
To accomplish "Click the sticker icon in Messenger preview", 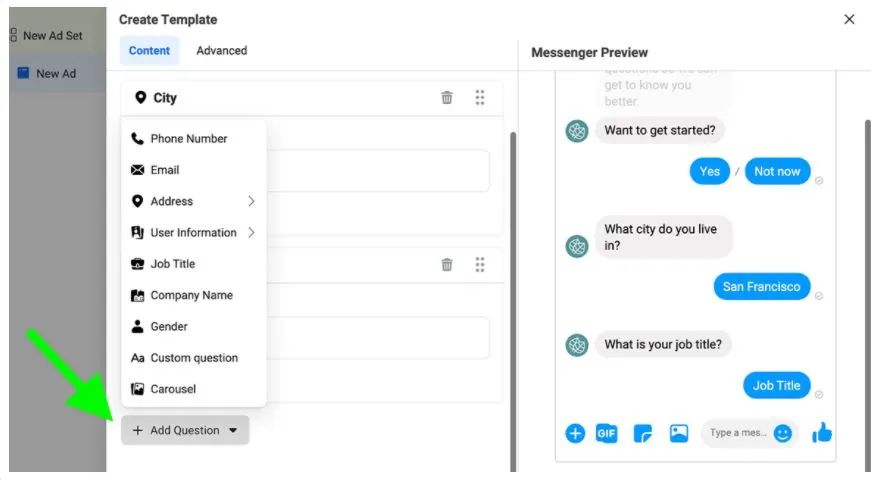I will 643,433.
